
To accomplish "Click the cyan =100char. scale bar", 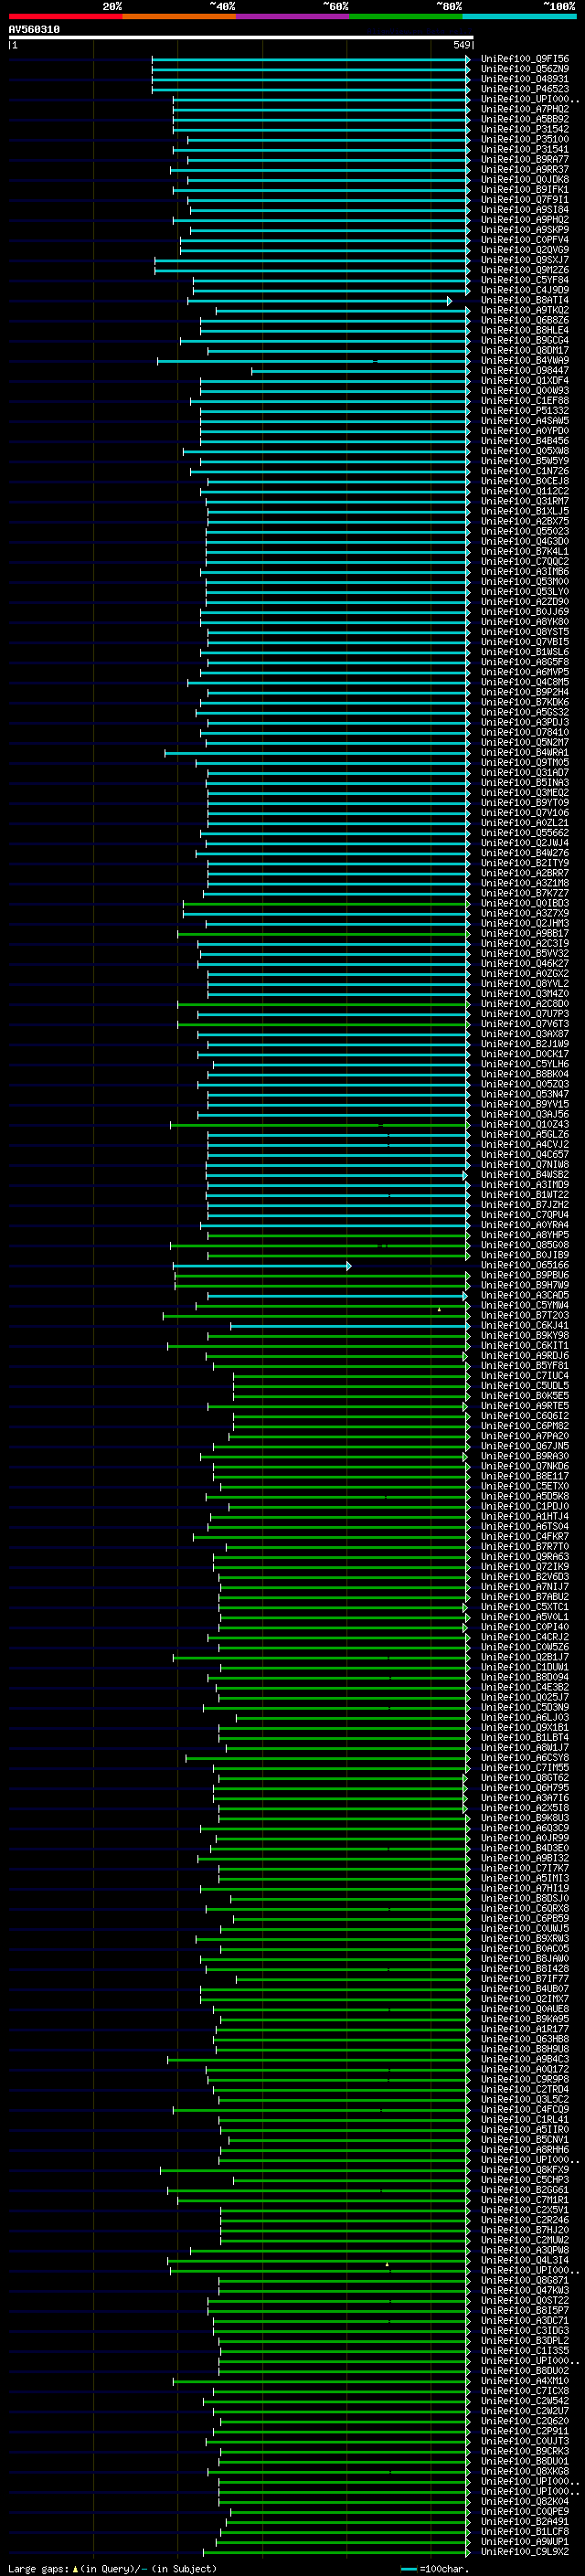I will pyautogui.click(x=408, y=2569).
